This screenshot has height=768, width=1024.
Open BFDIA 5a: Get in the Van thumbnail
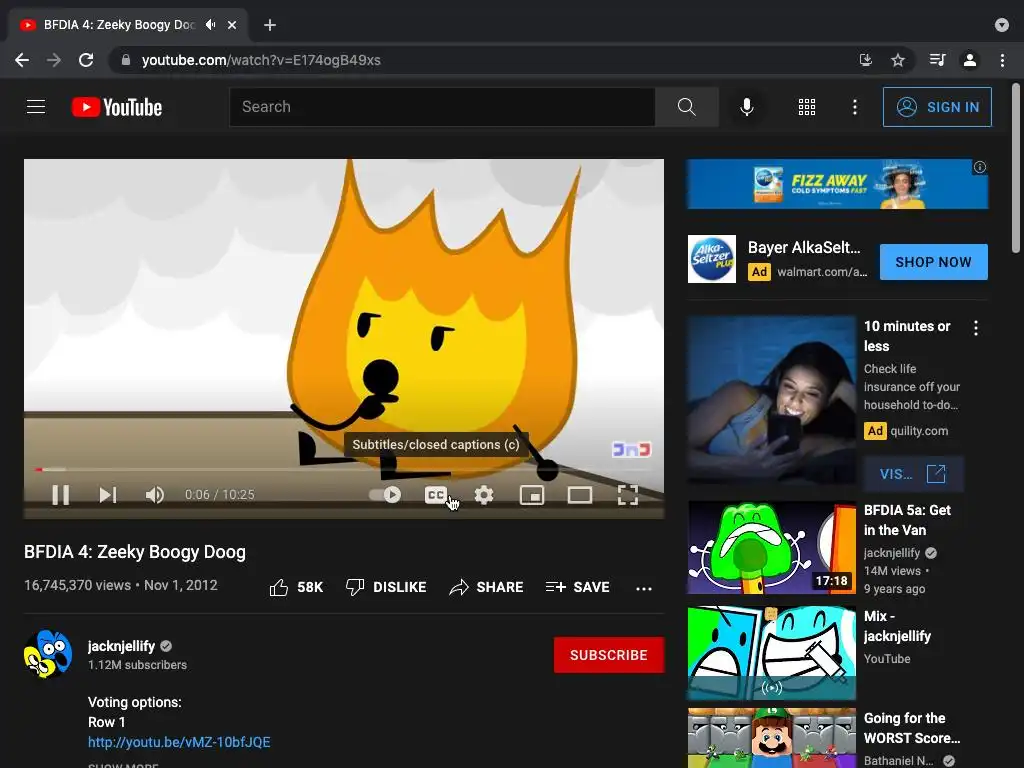772,547
